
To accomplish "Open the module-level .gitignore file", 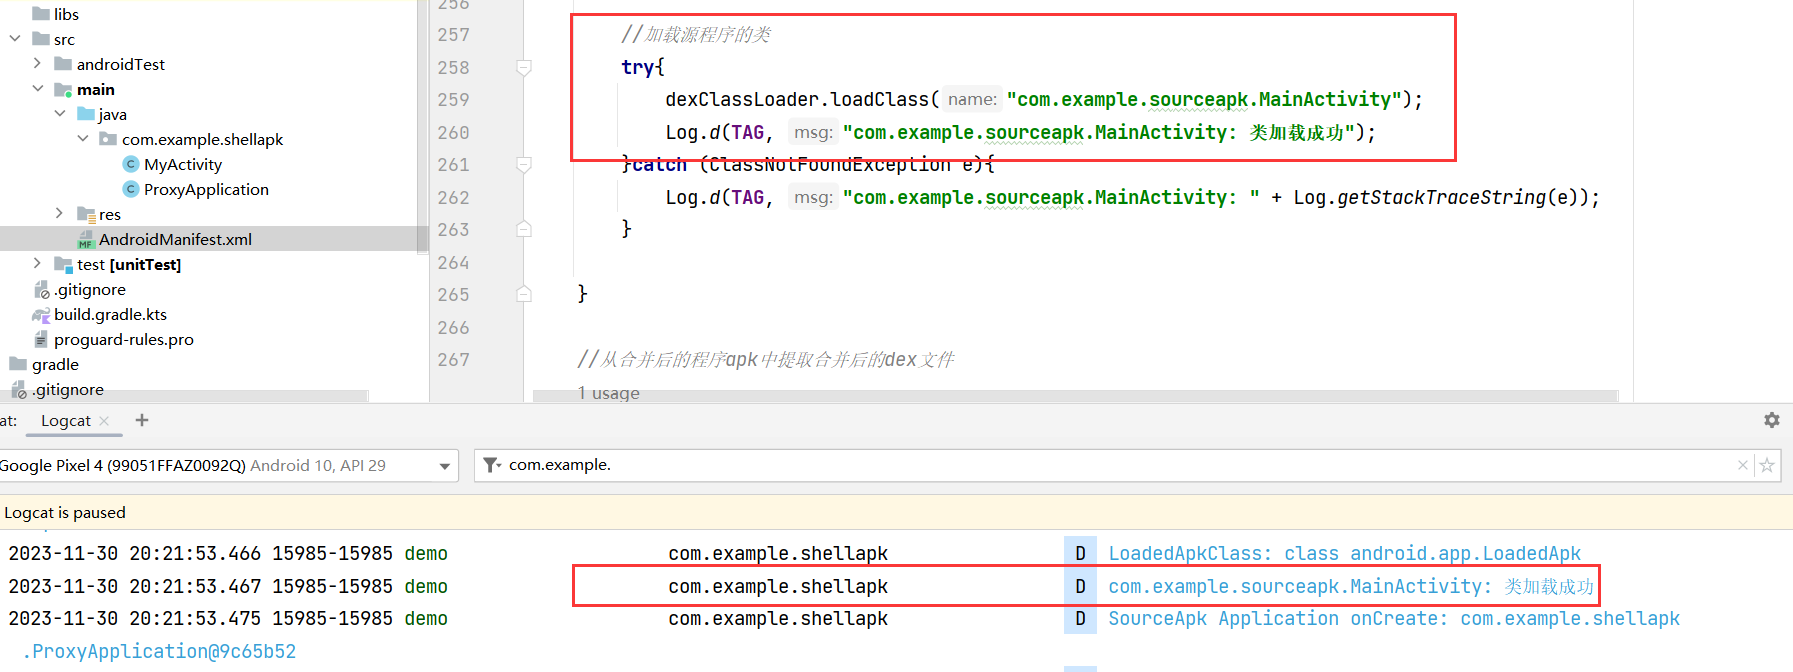I will (x=90, y=289).
